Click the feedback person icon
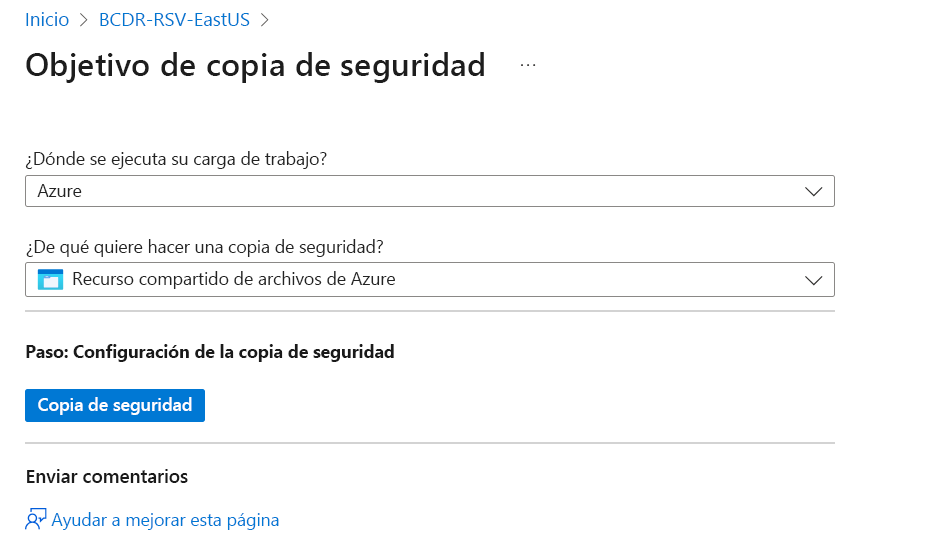946x550 pixels. (36, 520)
